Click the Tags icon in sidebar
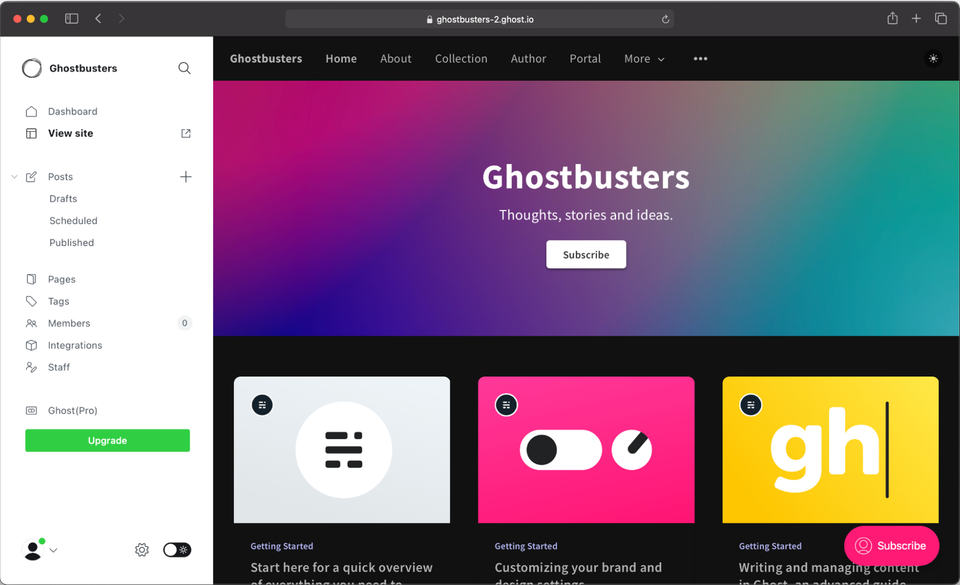 31,301
